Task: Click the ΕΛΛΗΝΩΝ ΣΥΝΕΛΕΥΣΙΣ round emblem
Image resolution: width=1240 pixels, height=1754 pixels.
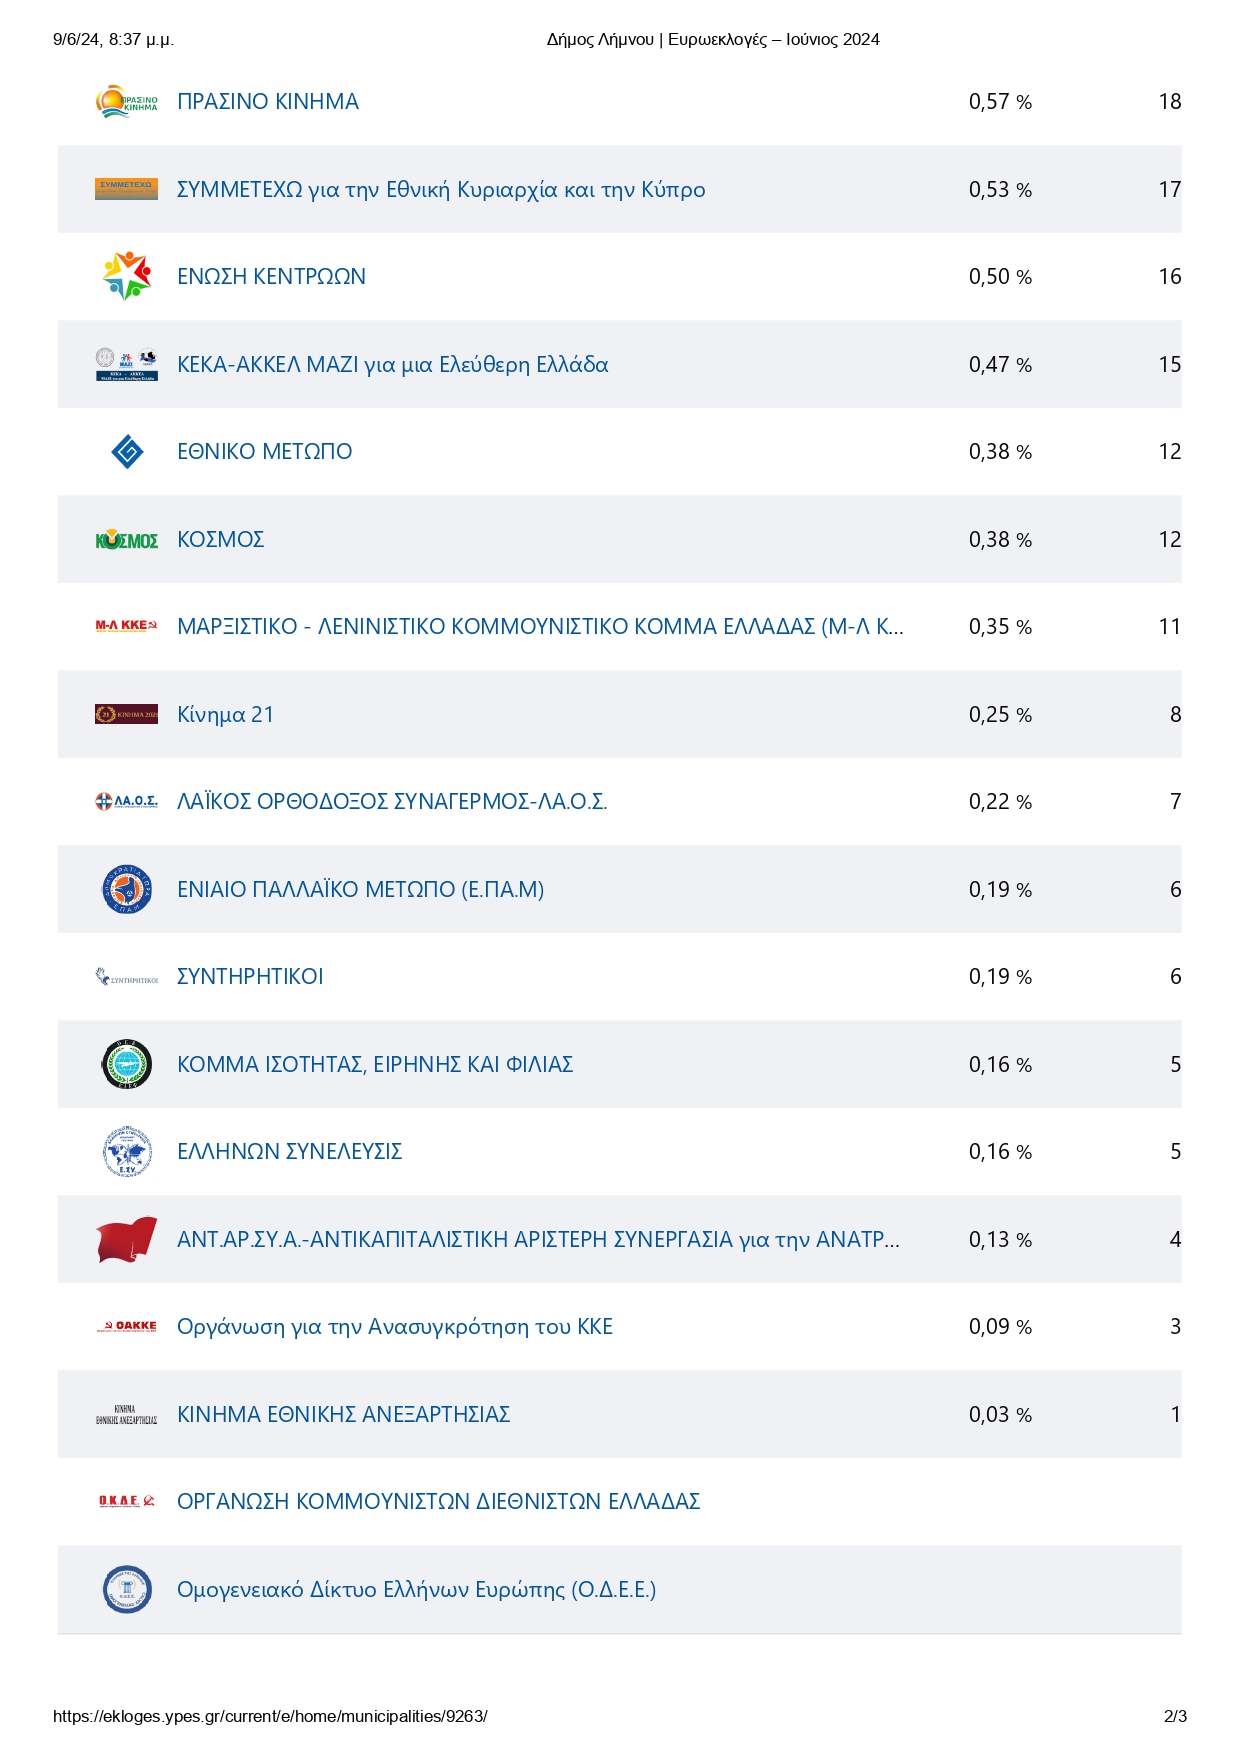Action: [127, 1152]
